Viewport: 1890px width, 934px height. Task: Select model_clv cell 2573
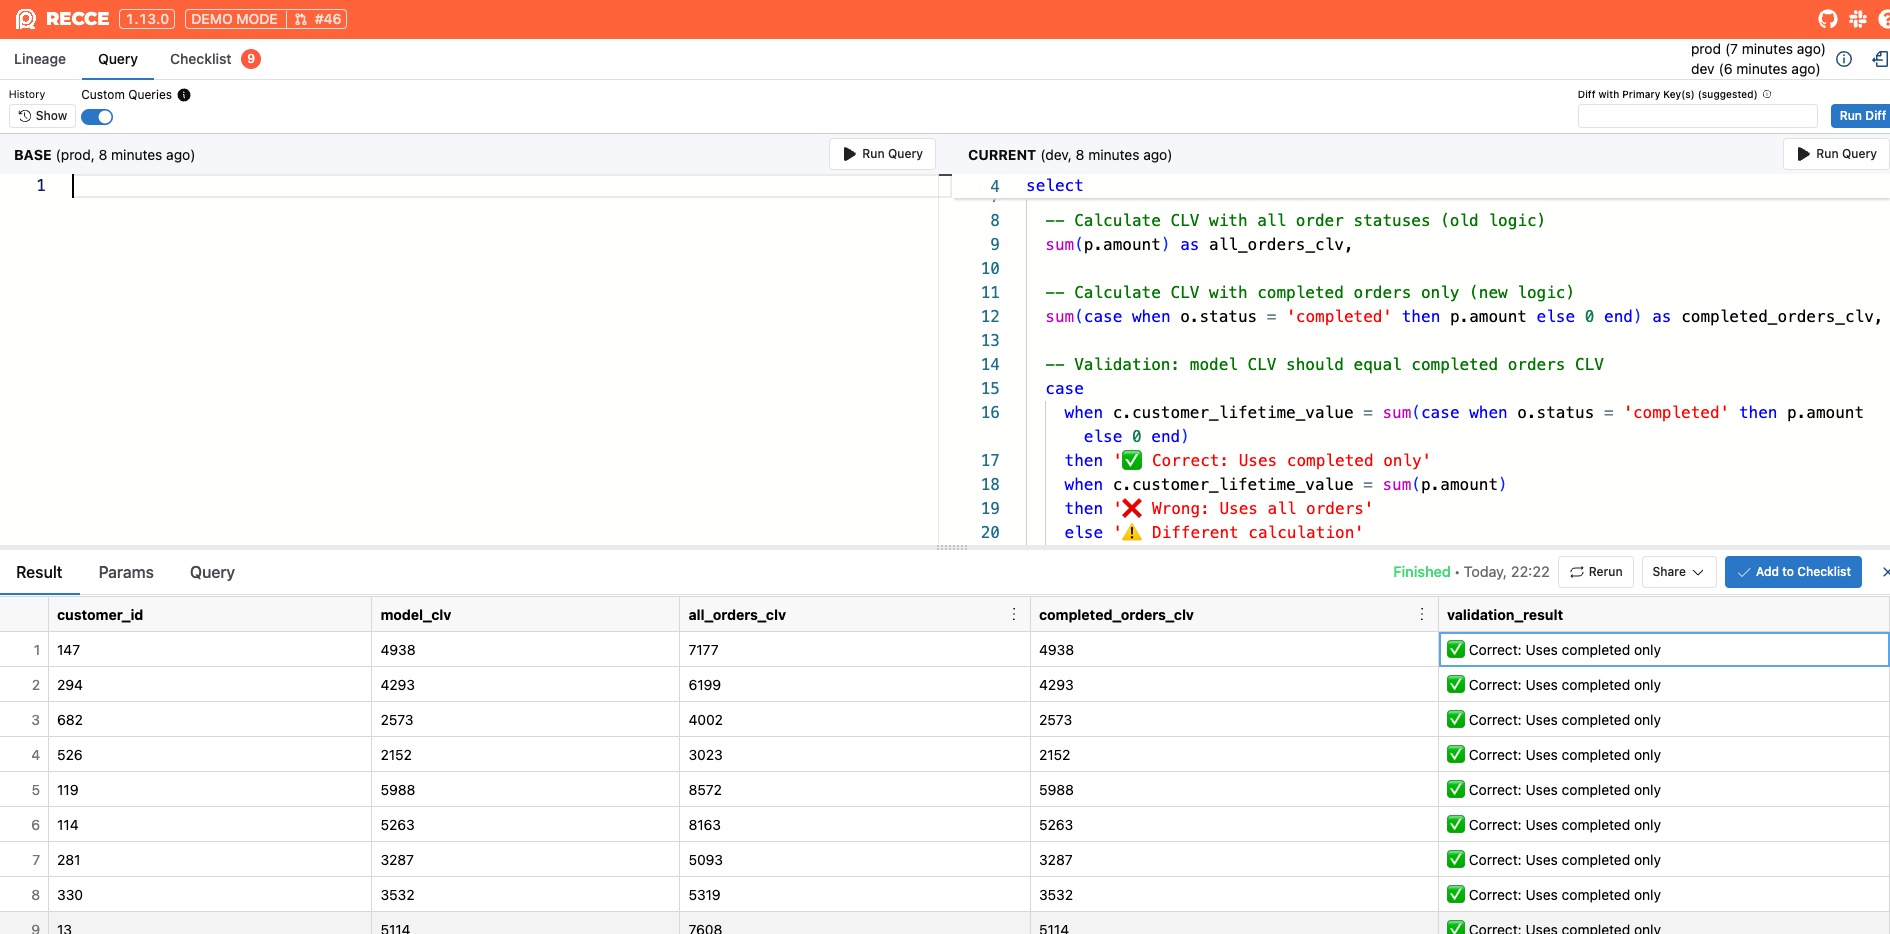tap(526, 720)
